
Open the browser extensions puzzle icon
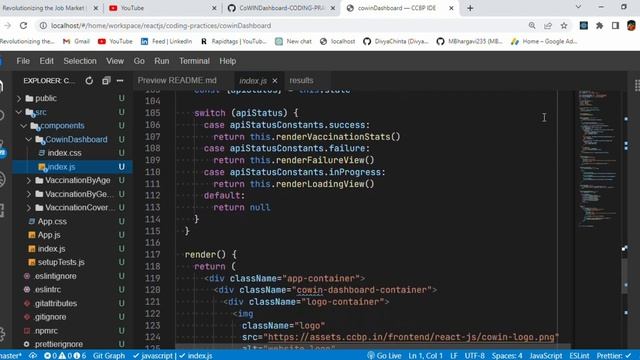click(599, 25)
